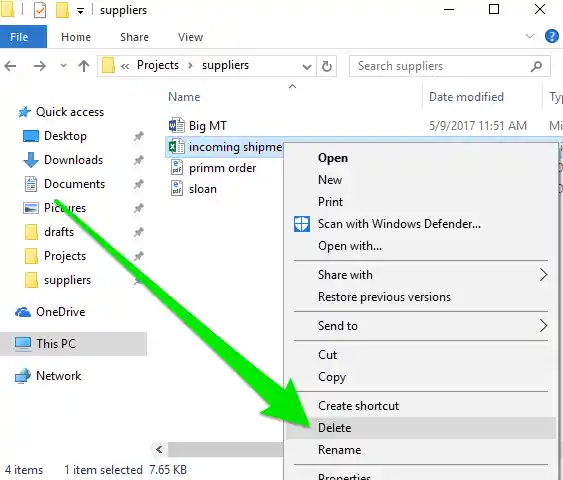Click the Downloads pin icon
Screen dimensions: 563x480
(139, 160)
